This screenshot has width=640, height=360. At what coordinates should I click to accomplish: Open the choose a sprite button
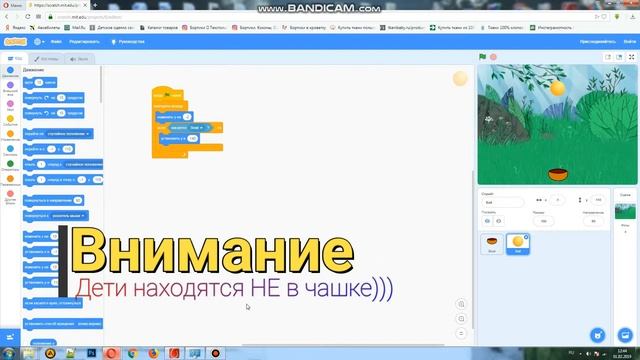[598, 336]
